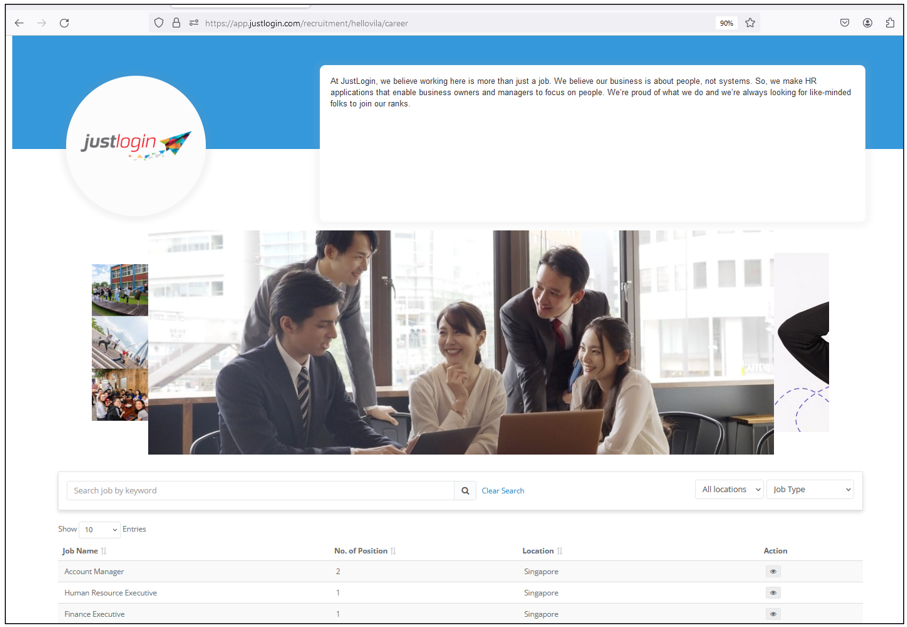Image resolution: width=907 pixels, height=627 pixels.
Task: Click Singapore in the Finance Executive row
Action: (x=541, y=614)
